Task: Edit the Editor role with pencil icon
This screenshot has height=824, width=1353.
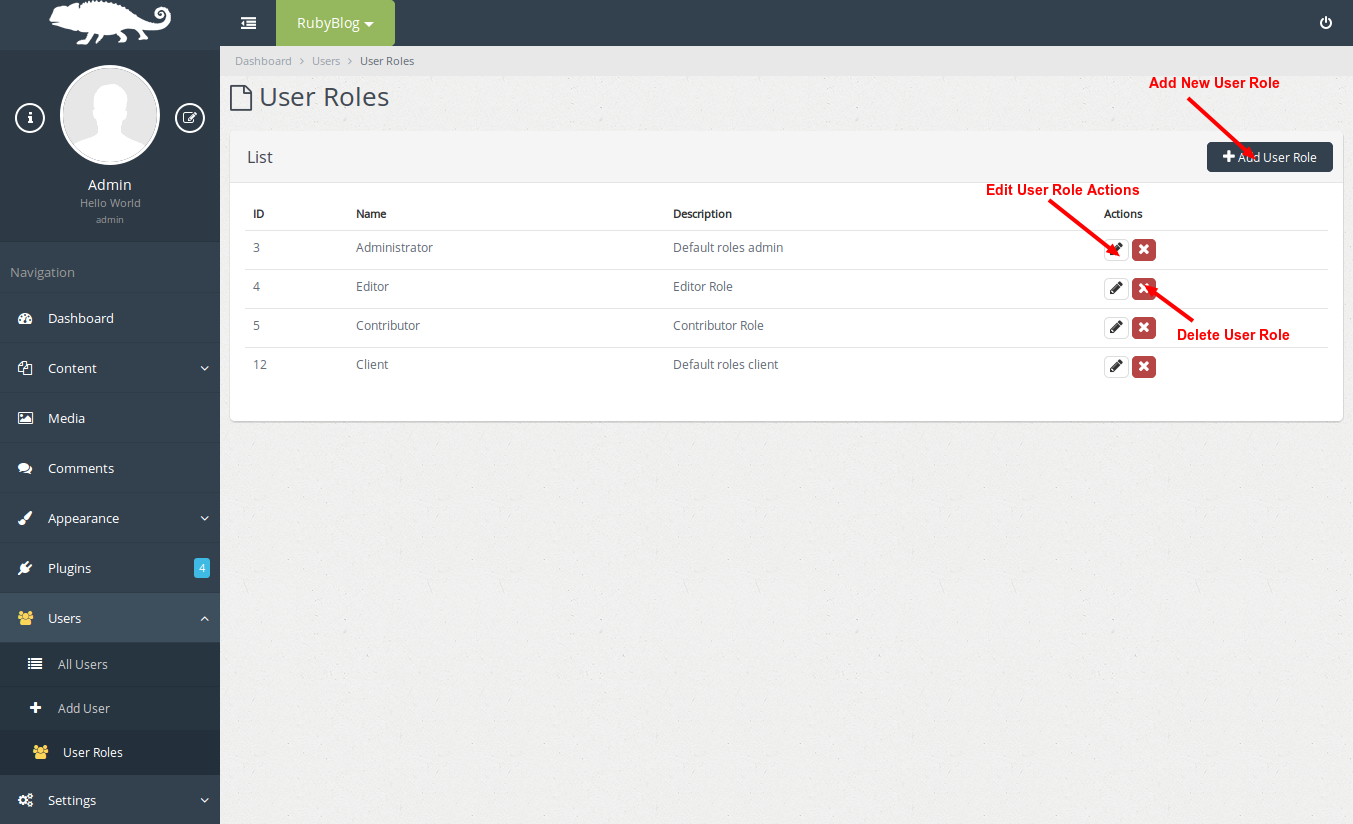Action: click(1116, 289)
